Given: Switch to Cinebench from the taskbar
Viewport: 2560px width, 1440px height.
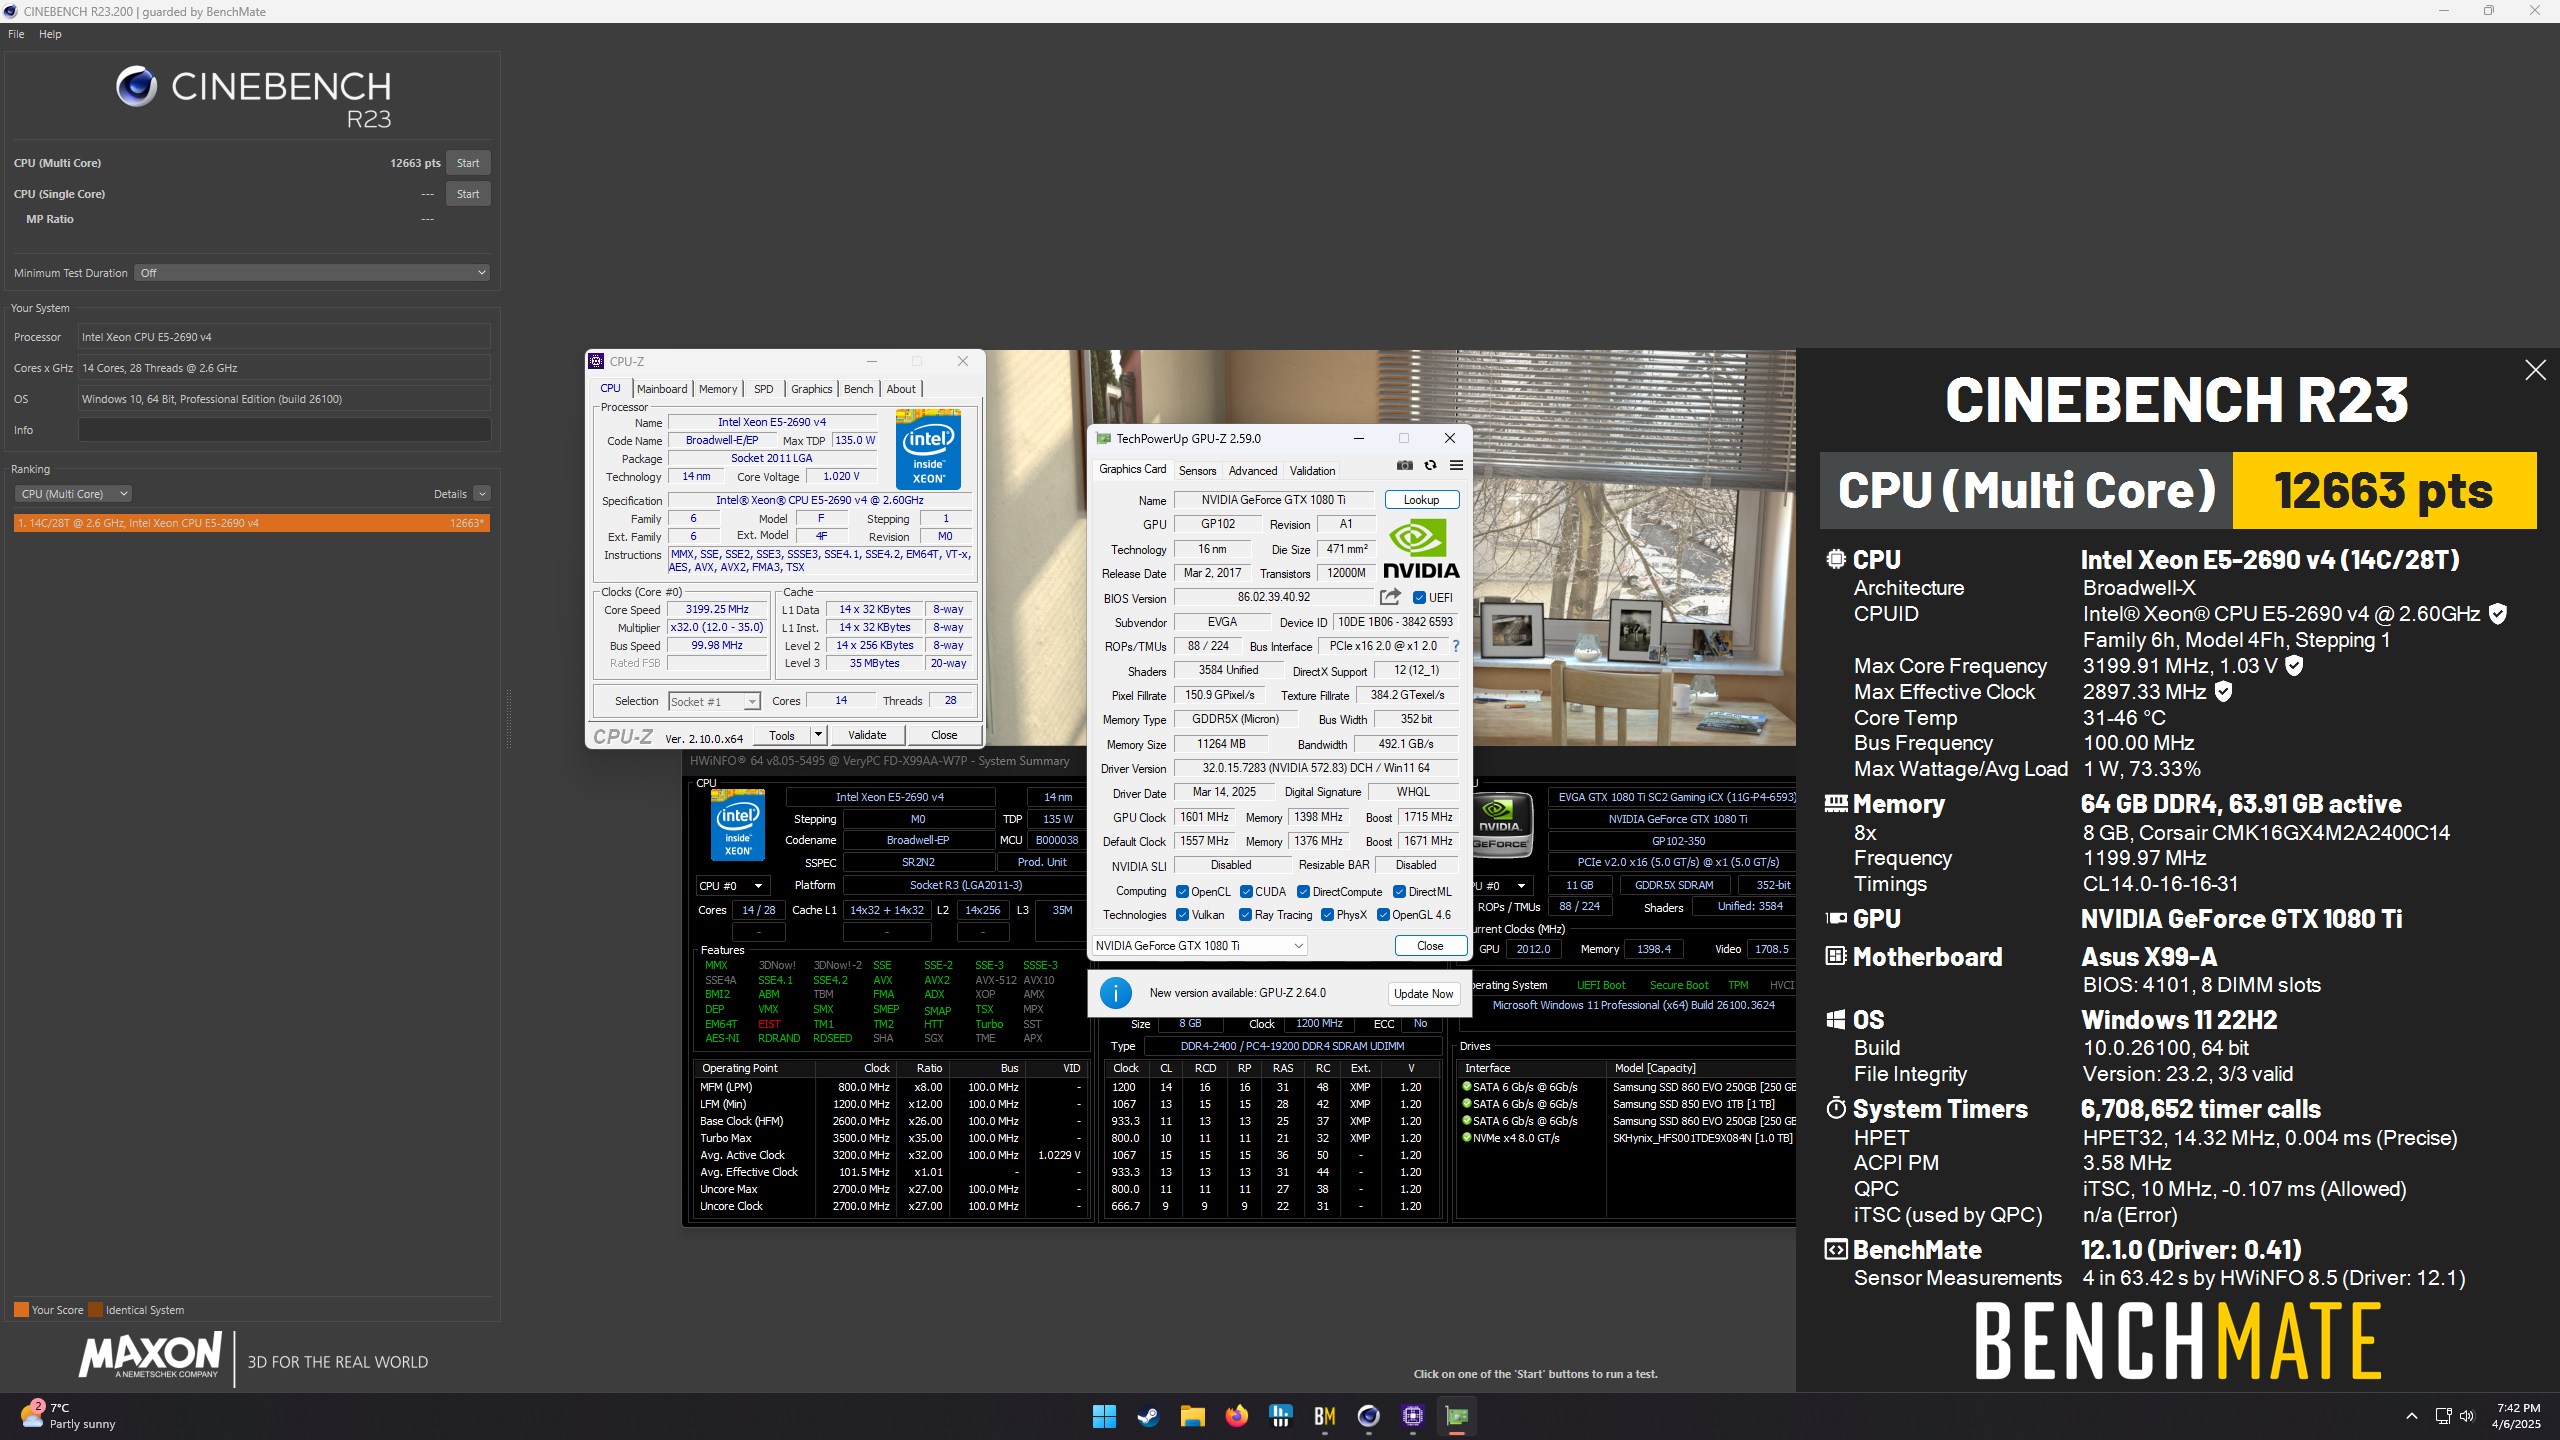Looking at the screenshot, I should [x=1369, y=1416].
